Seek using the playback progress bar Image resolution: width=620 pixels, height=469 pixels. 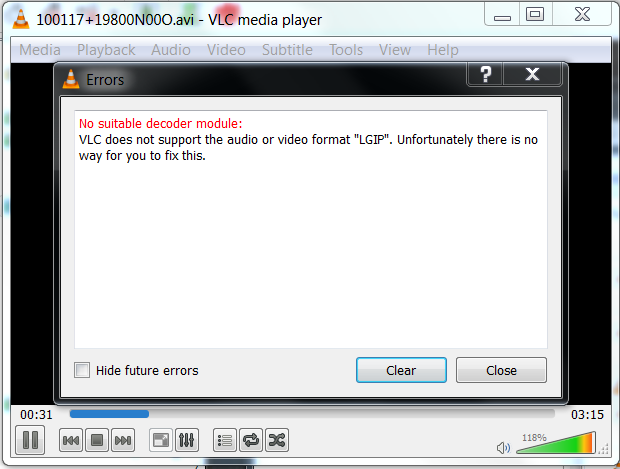pyautogui.click(x=312, y=414)
